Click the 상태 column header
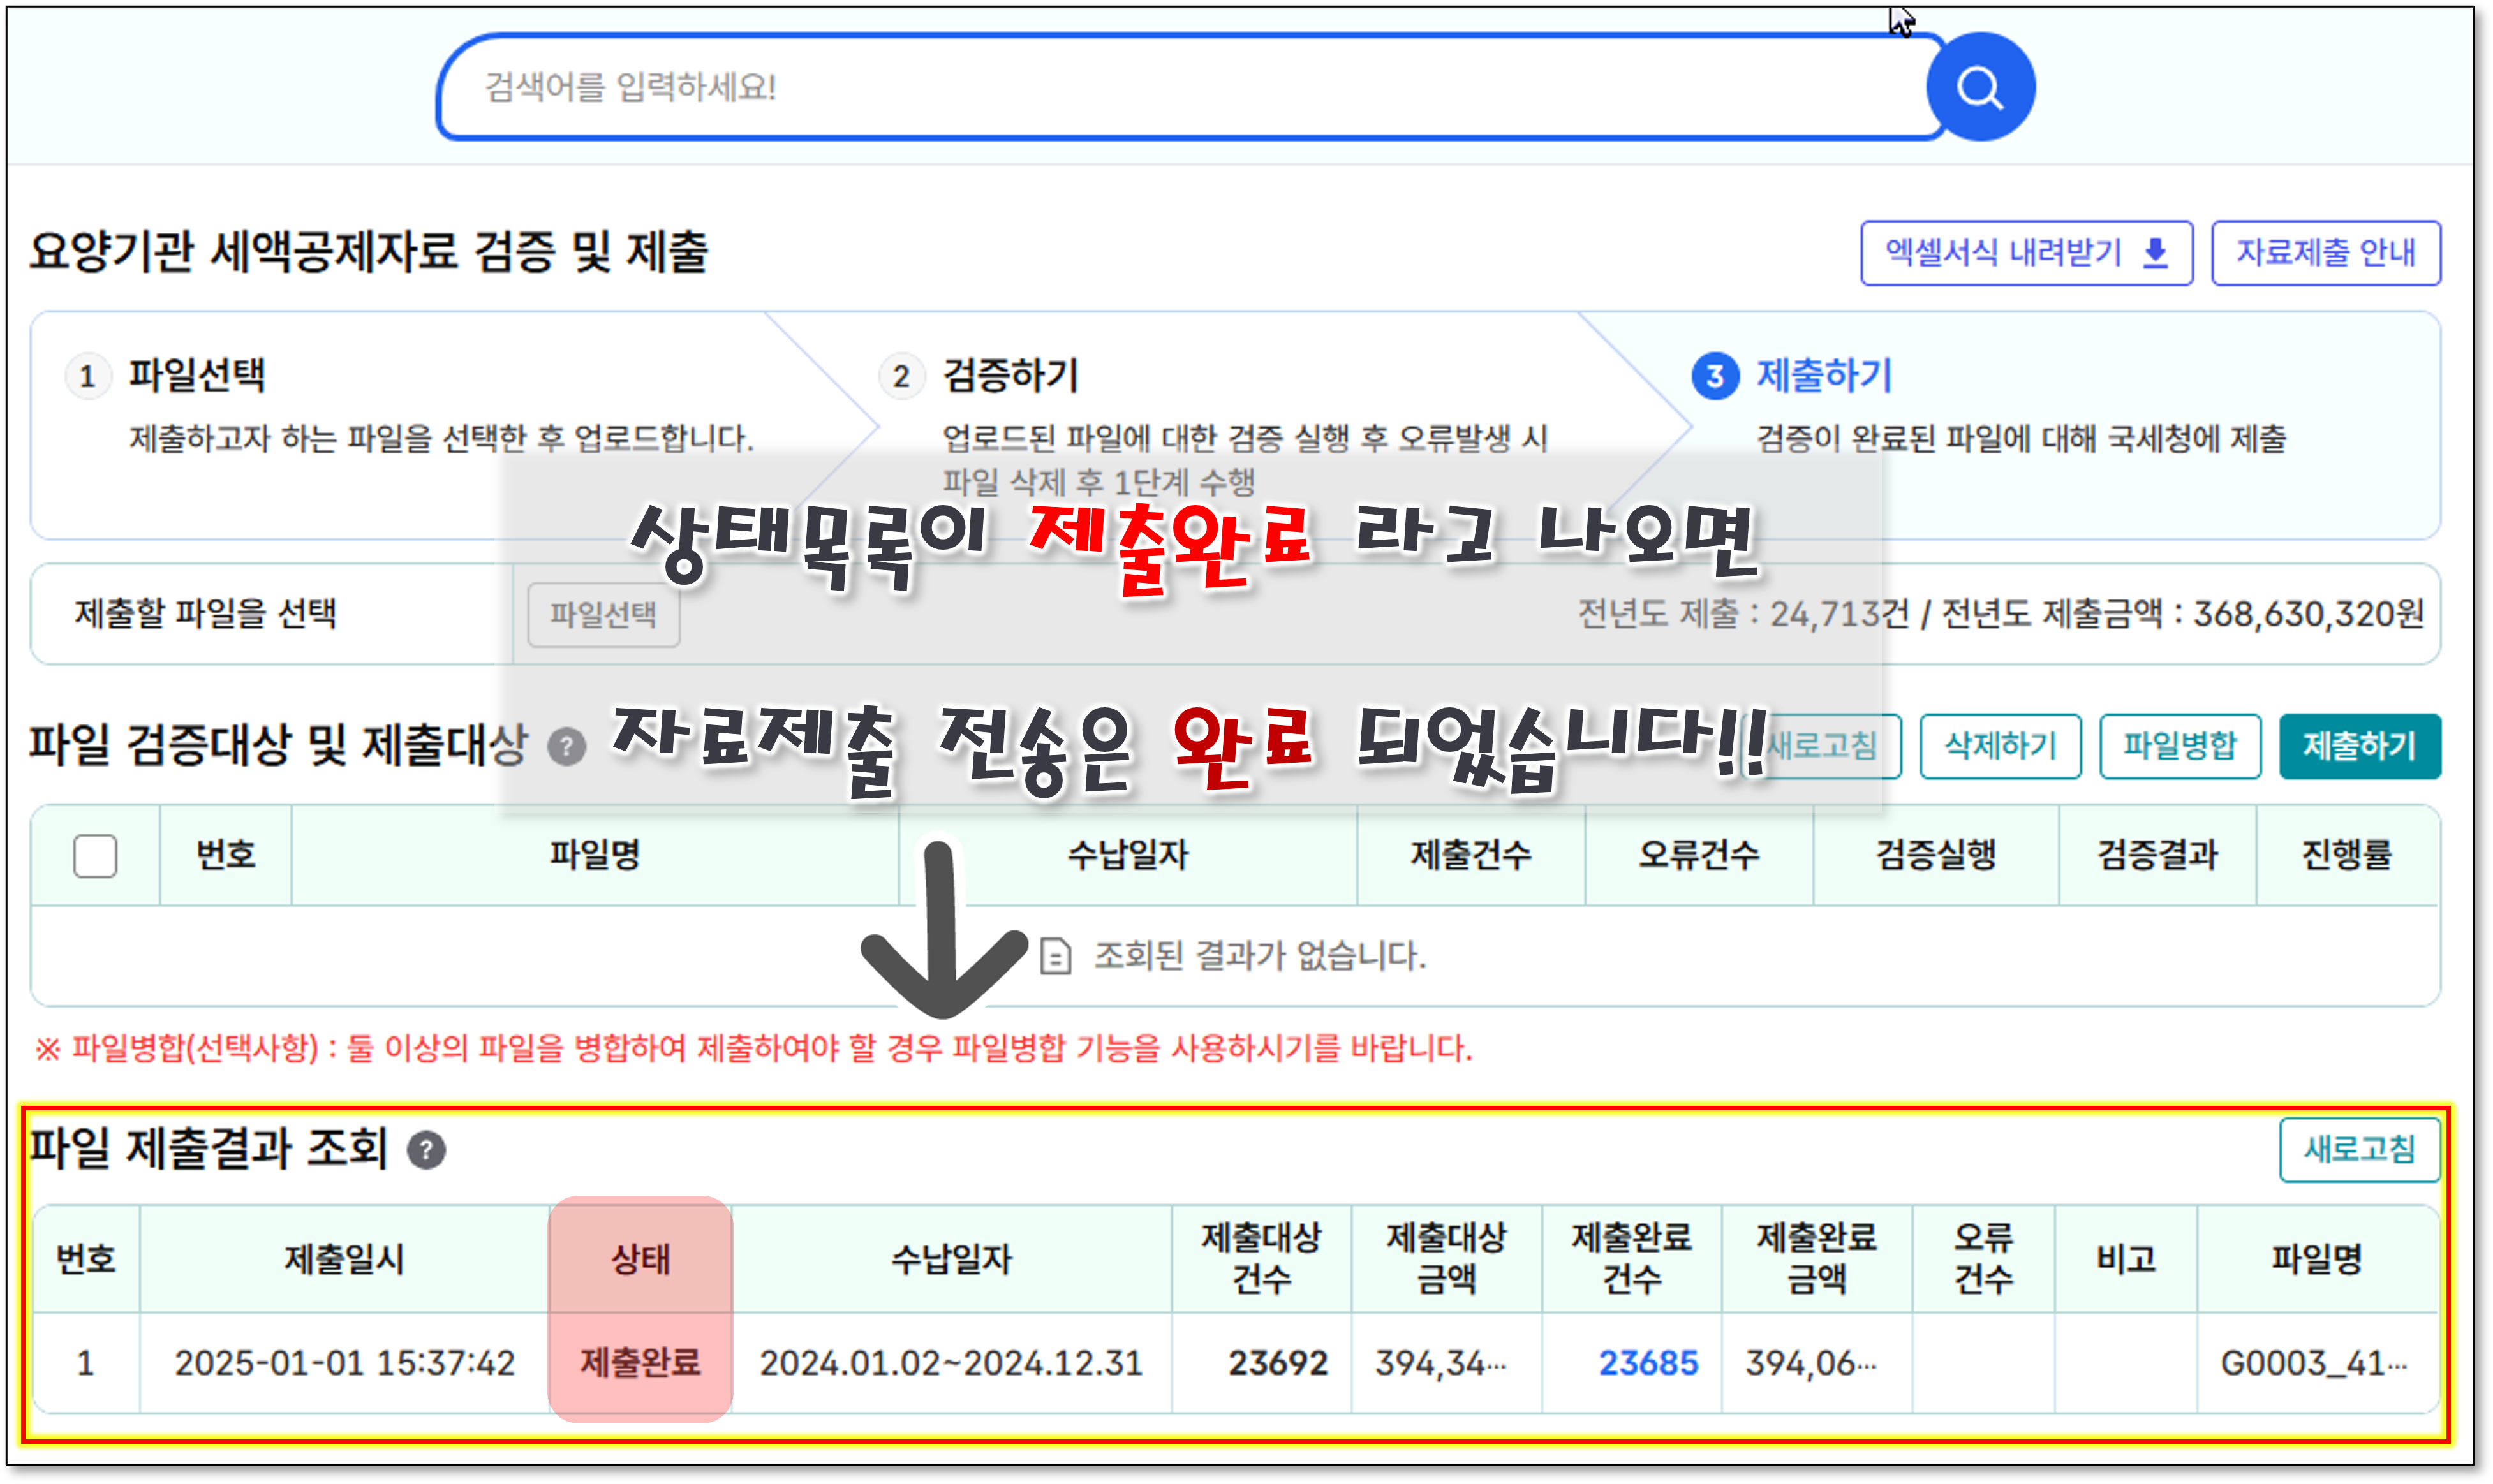This screenshot has height=1484, width=2493. coord(640,1259)
